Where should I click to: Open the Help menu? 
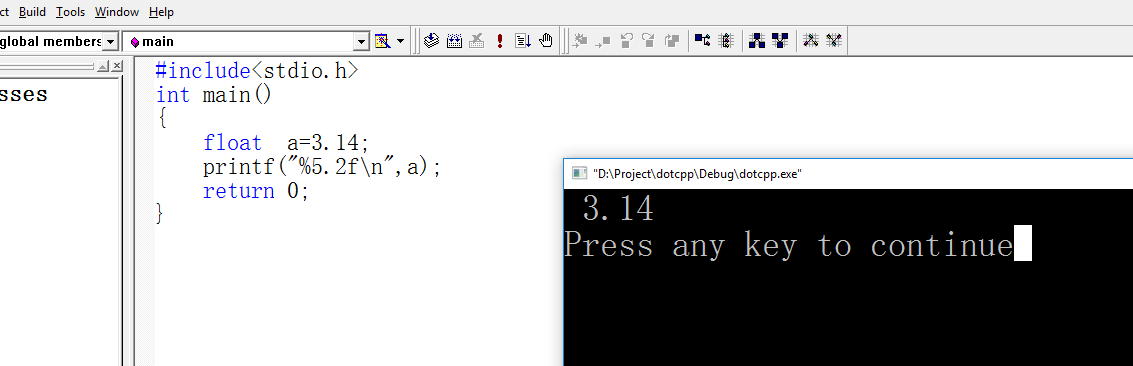(161, 12)
